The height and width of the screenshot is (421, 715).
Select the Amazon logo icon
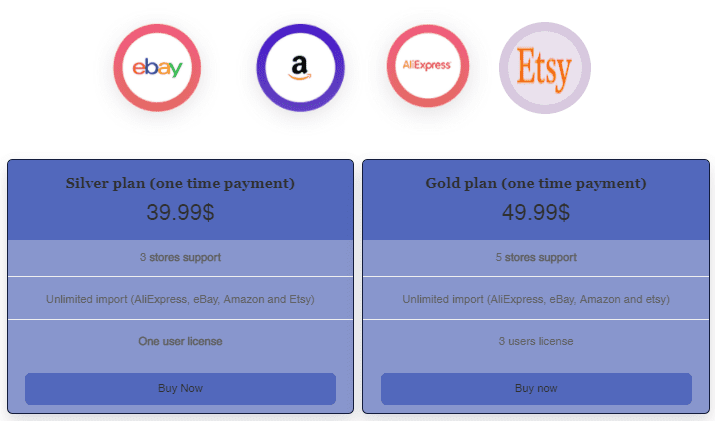[x=301, y=68]
